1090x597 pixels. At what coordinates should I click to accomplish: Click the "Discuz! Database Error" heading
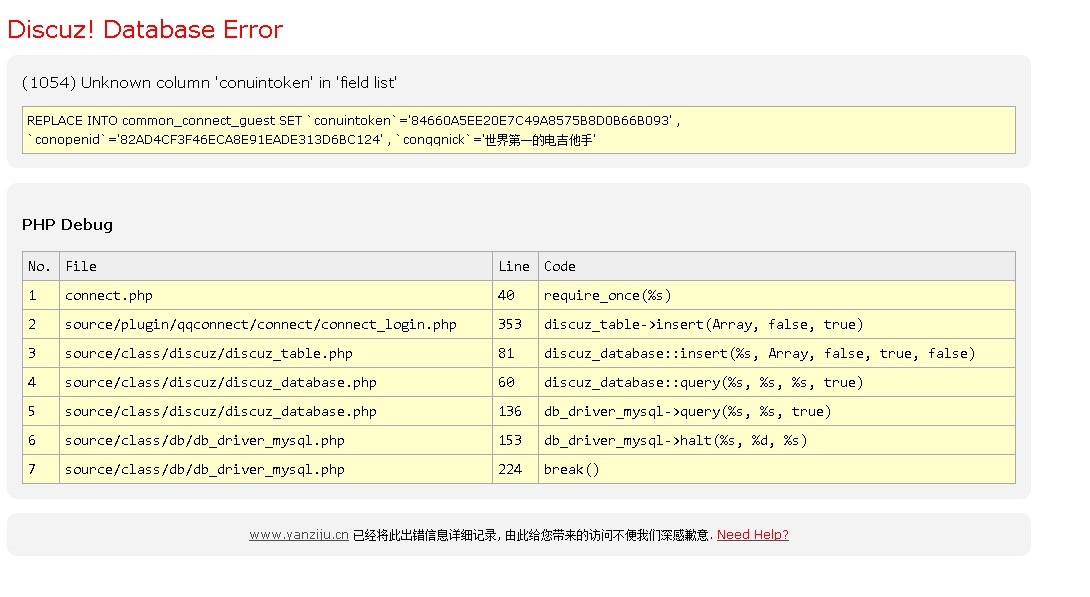coord(145,29)
